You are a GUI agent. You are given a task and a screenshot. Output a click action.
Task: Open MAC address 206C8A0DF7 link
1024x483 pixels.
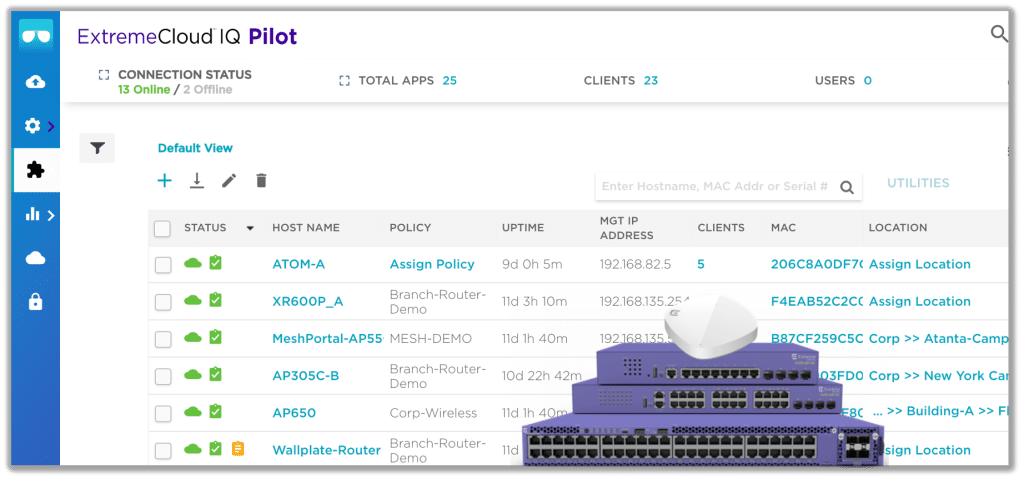tap(816, 264)
